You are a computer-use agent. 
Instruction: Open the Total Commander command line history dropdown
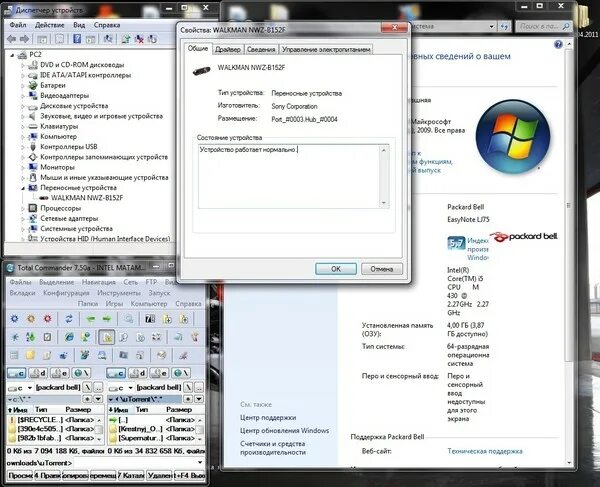(x=200, y=463)
